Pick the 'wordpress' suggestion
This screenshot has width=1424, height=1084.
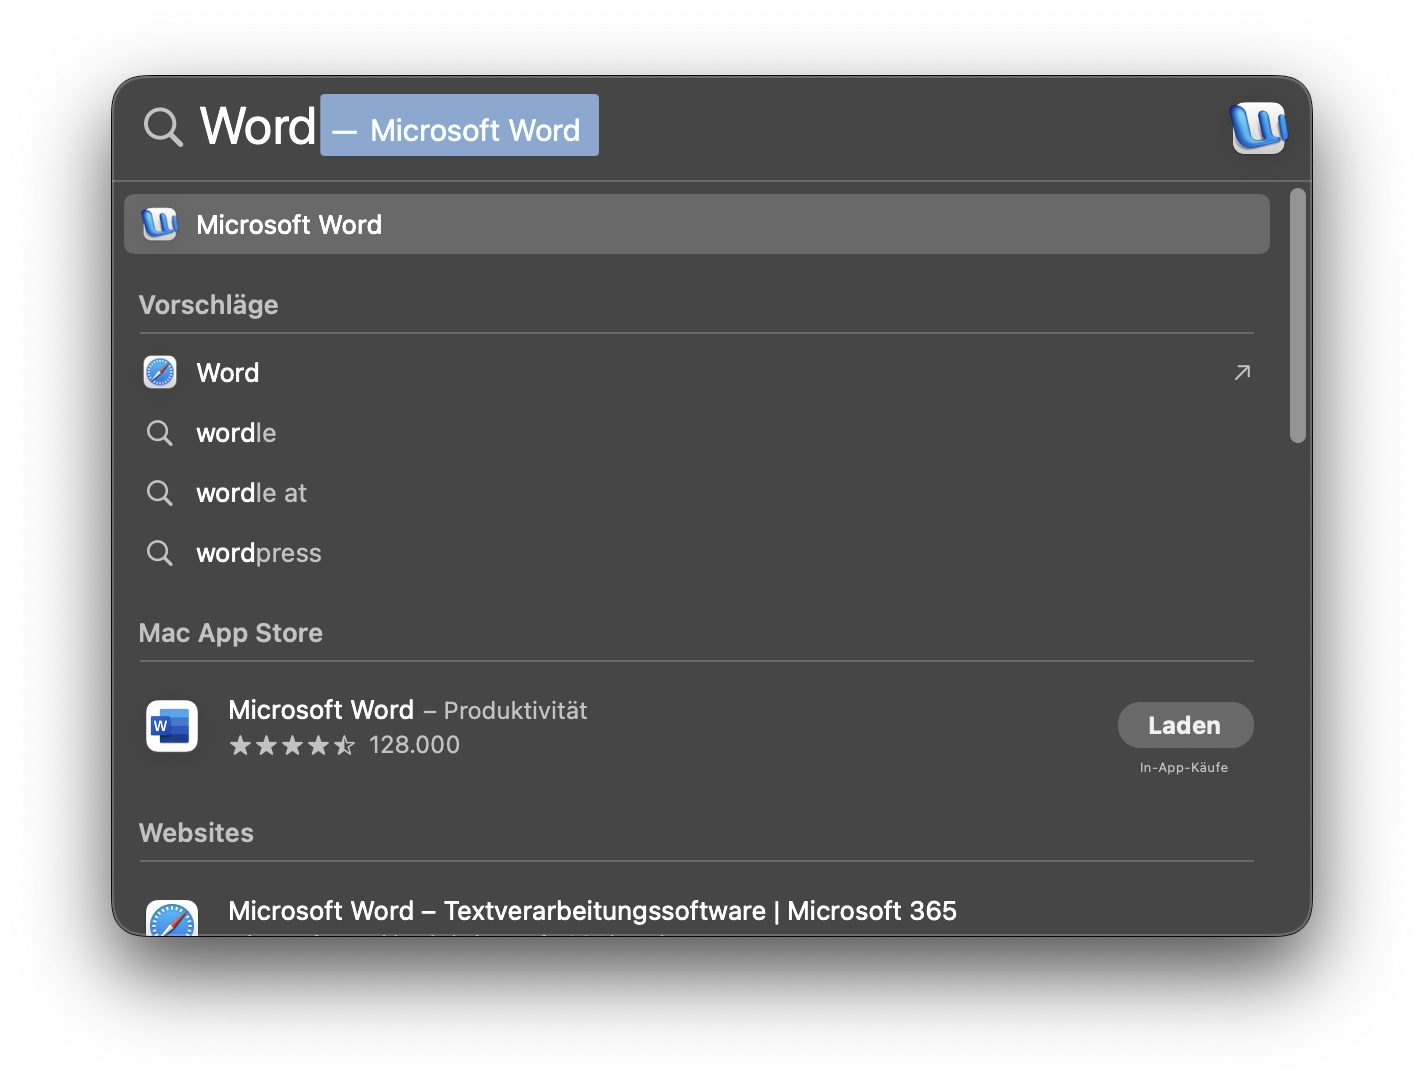(x=259, y=553)
